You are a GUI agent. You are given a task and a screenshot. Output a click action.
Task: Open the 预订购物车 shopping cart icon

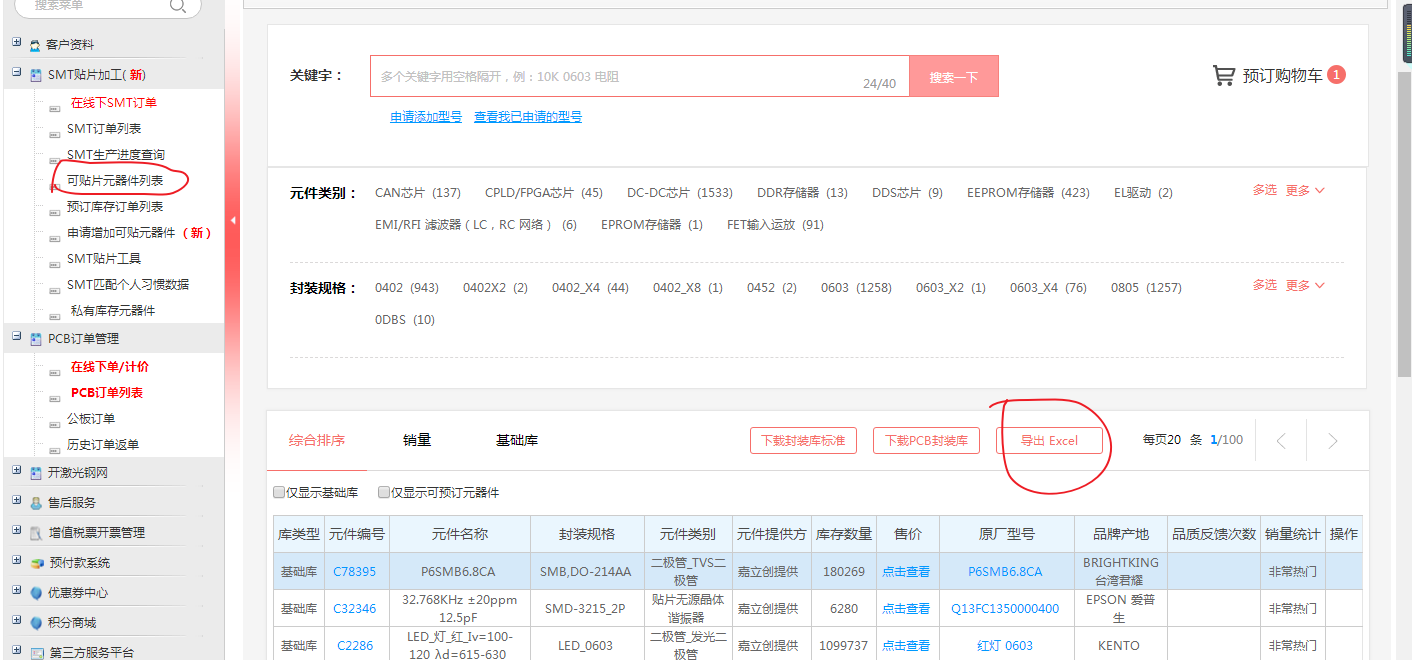tap(1223, 76)
